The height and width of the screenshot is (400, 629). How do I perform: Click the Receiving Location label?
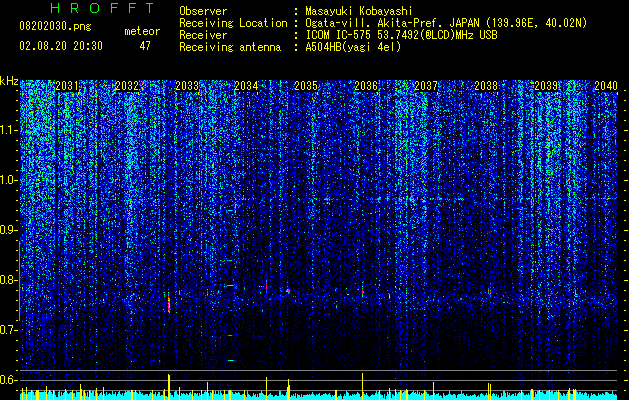(233, 23)
